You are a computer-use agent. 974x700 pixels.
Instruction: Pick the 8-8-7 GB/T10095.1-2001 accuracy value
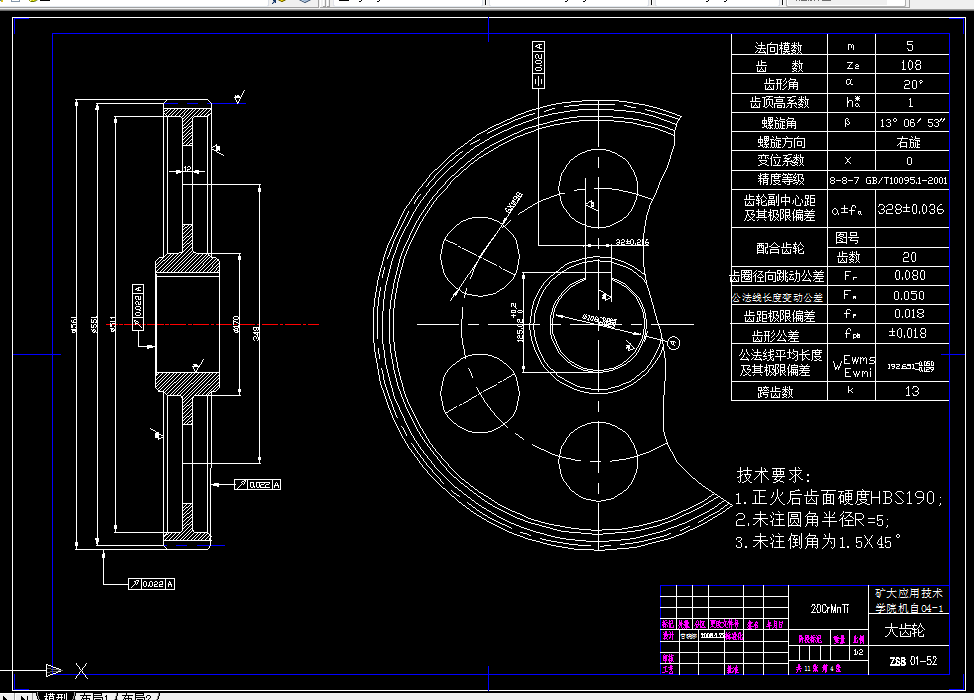888,180
